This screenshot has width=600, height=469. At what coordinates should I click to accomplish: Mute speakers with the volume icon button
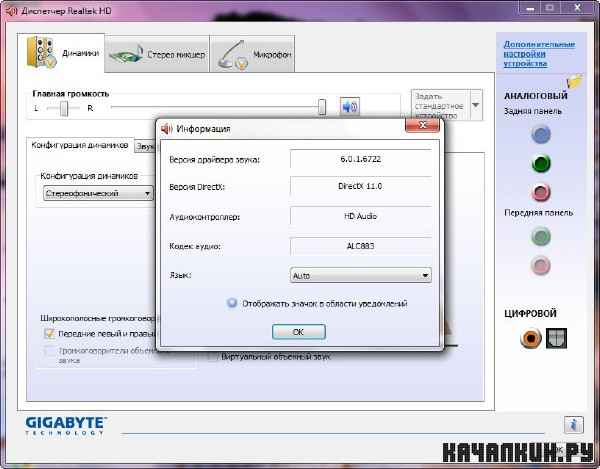click(349, 106)
